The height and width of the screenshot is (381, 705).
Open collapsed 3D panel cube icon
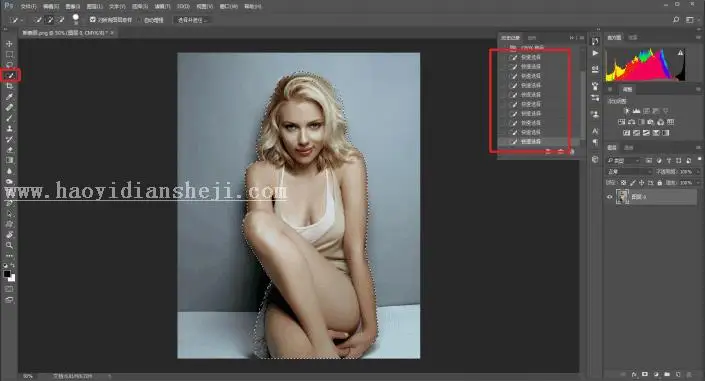(x=595, y=159)
